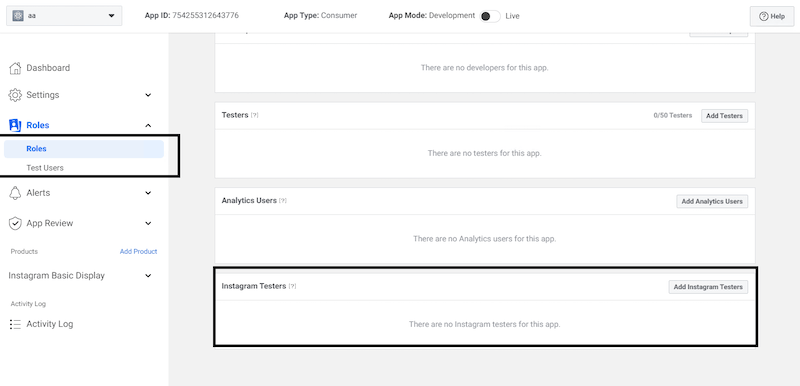
Task: Click the Help question mark icon
Action: point(764,16)
